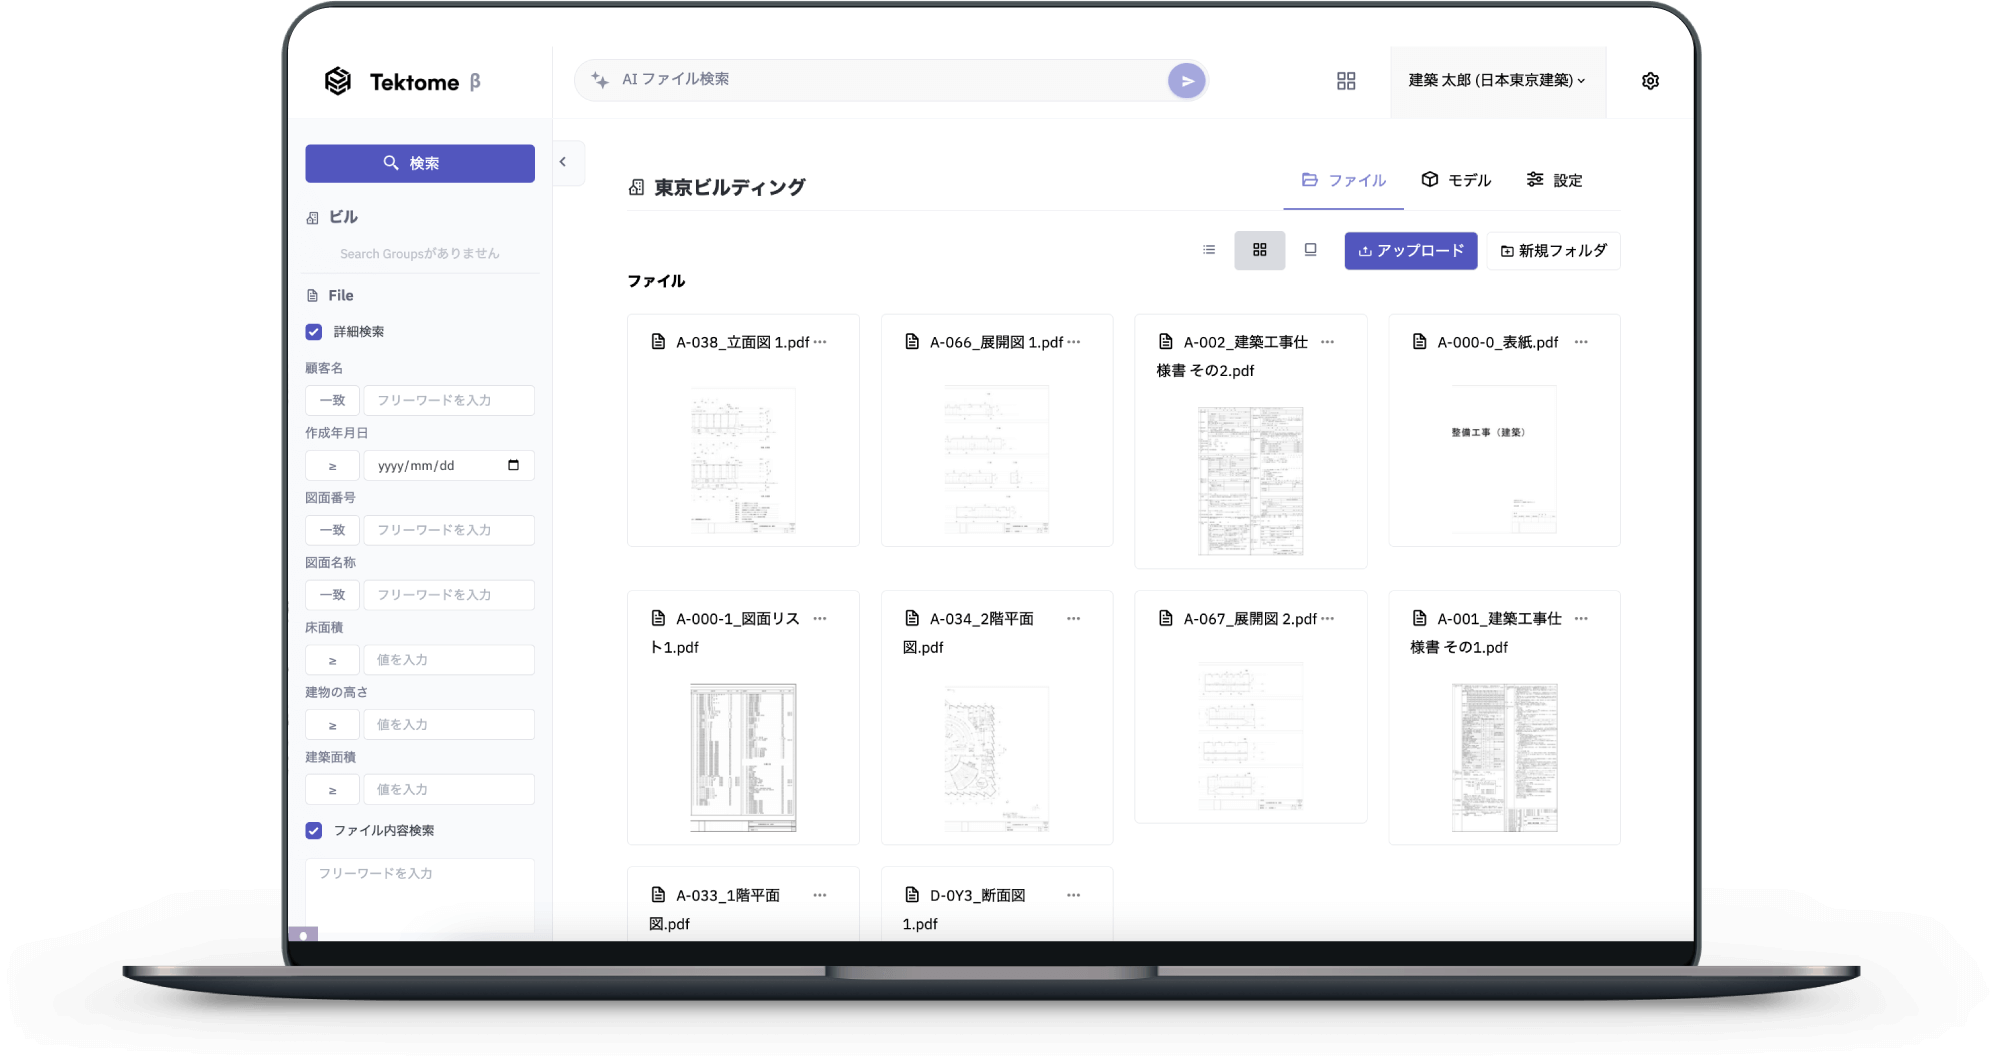This screenshot has width=2000, height=1063.
Task: Change 図面番号 match mode 一致 selector
Action: click(x=332, y=530)
